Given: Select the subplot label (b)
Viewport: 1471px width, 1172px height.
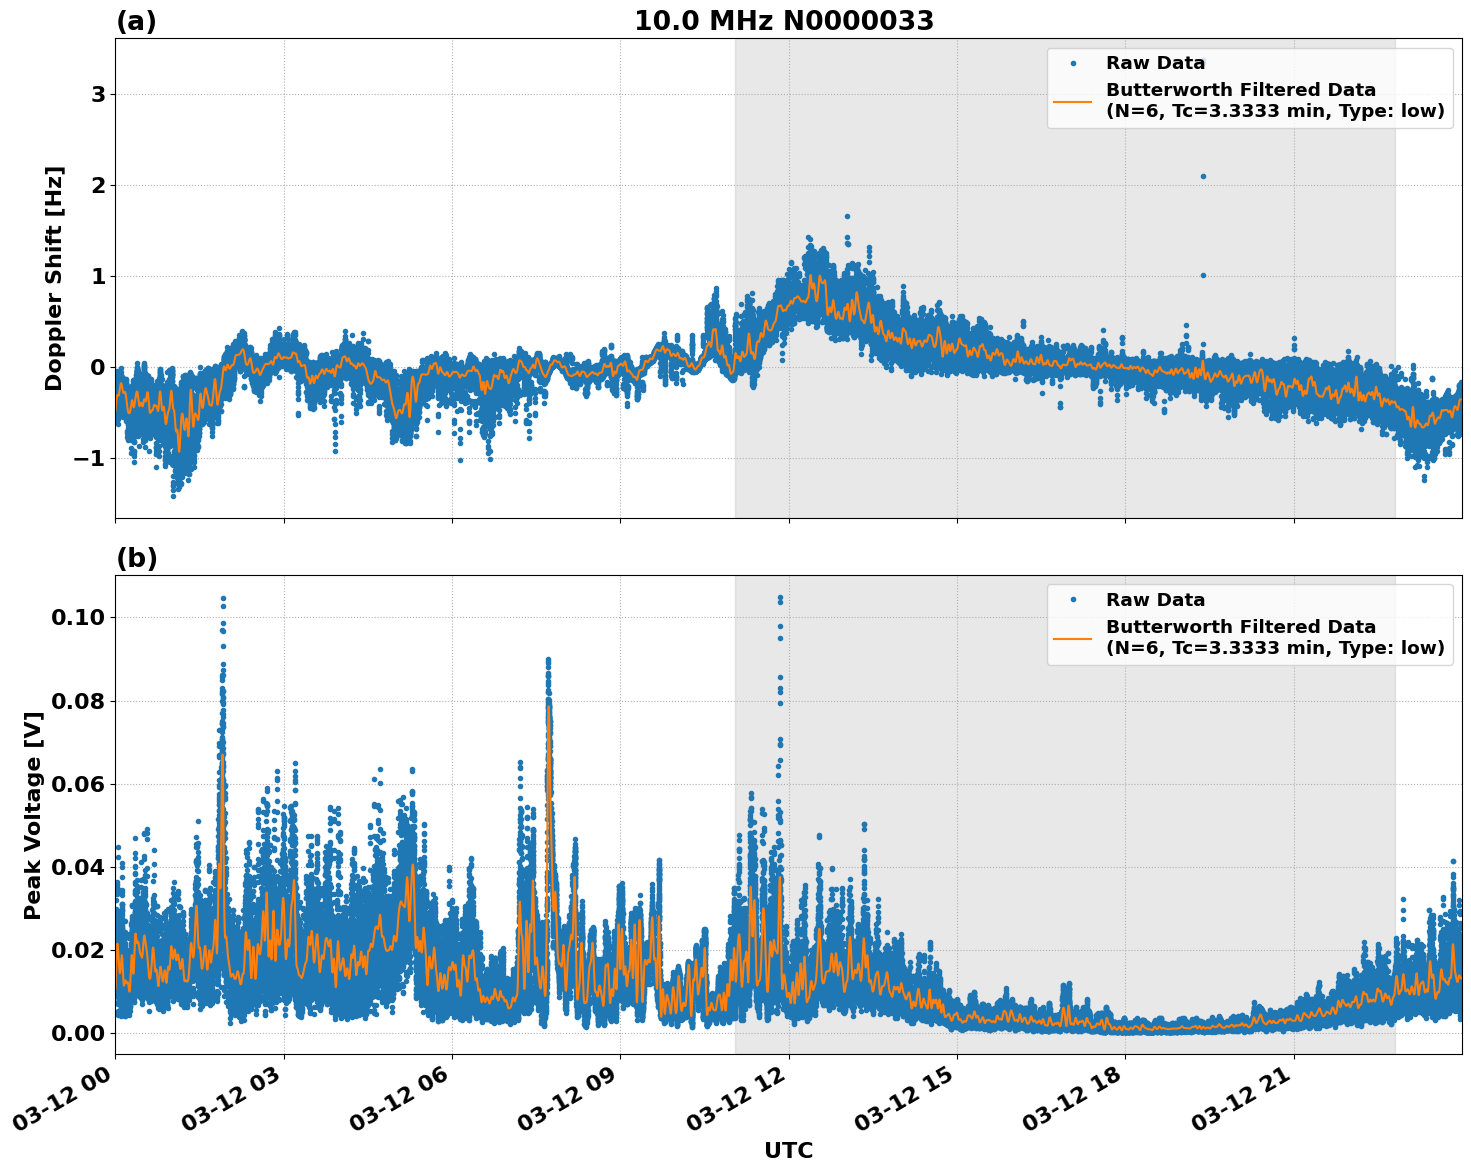Looking at the screenshot, I should tap(138, 558).
